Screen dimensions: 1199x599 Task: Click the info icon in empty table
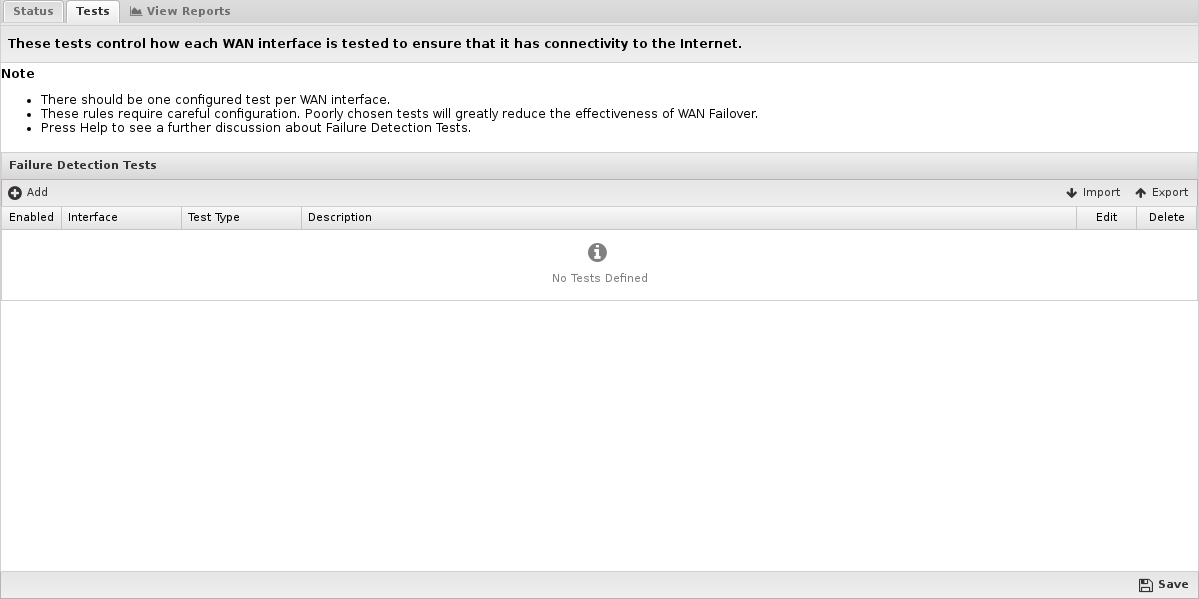click(x=597, y=253)
